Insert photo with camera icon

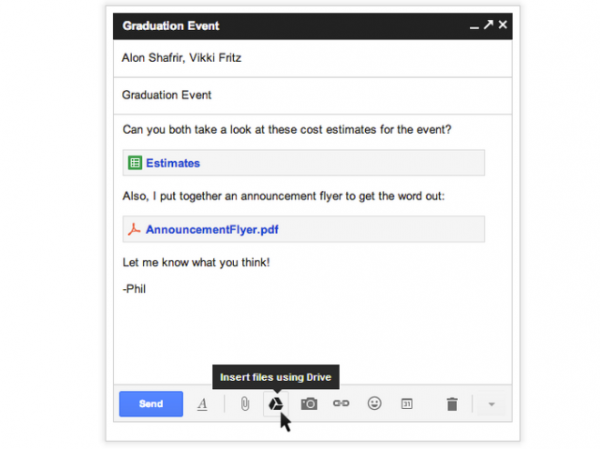309,404
